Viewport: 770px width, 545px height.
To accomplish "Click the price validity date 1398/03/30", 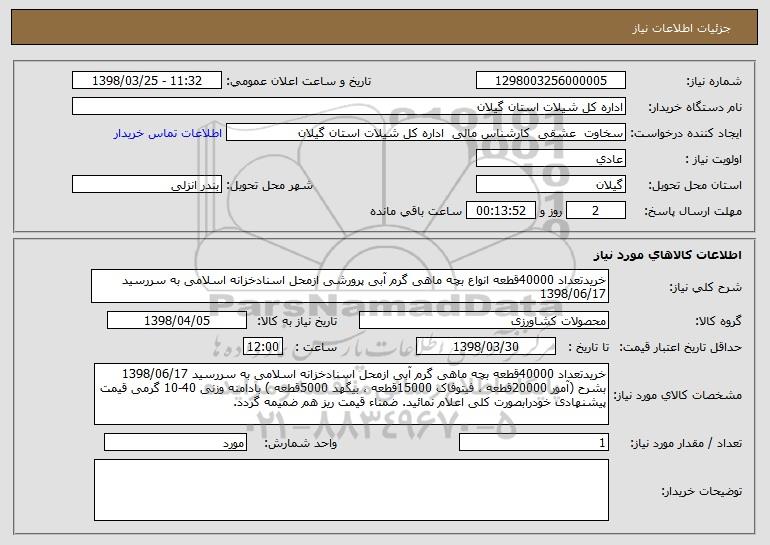I will click(486, 347).
